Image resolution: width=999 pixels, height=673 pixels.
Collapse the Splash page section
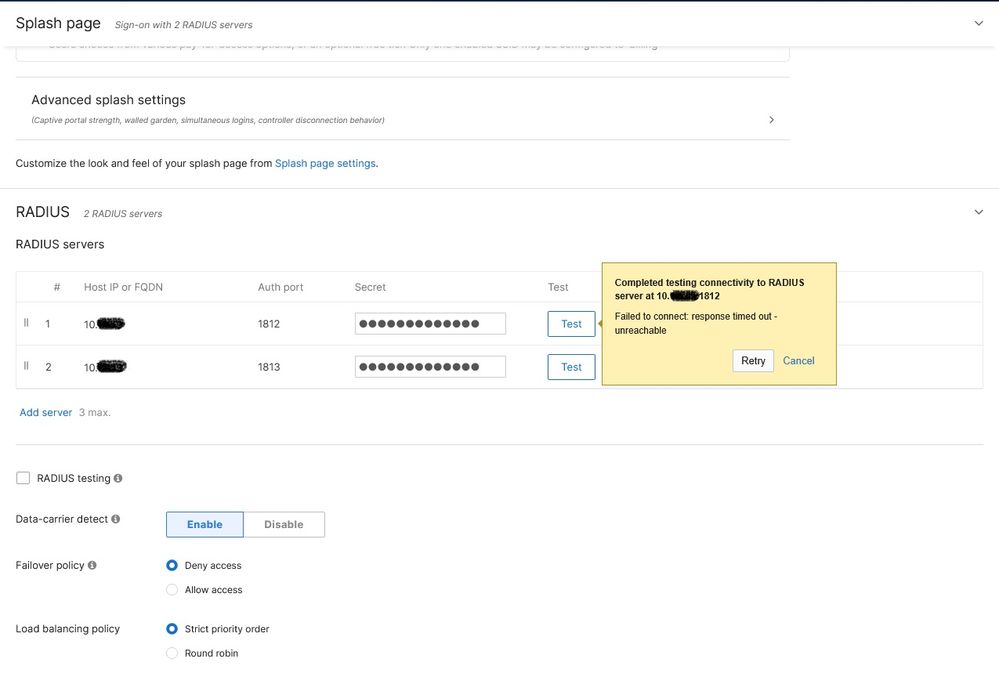pyautogui.click(x=978, y=22)
